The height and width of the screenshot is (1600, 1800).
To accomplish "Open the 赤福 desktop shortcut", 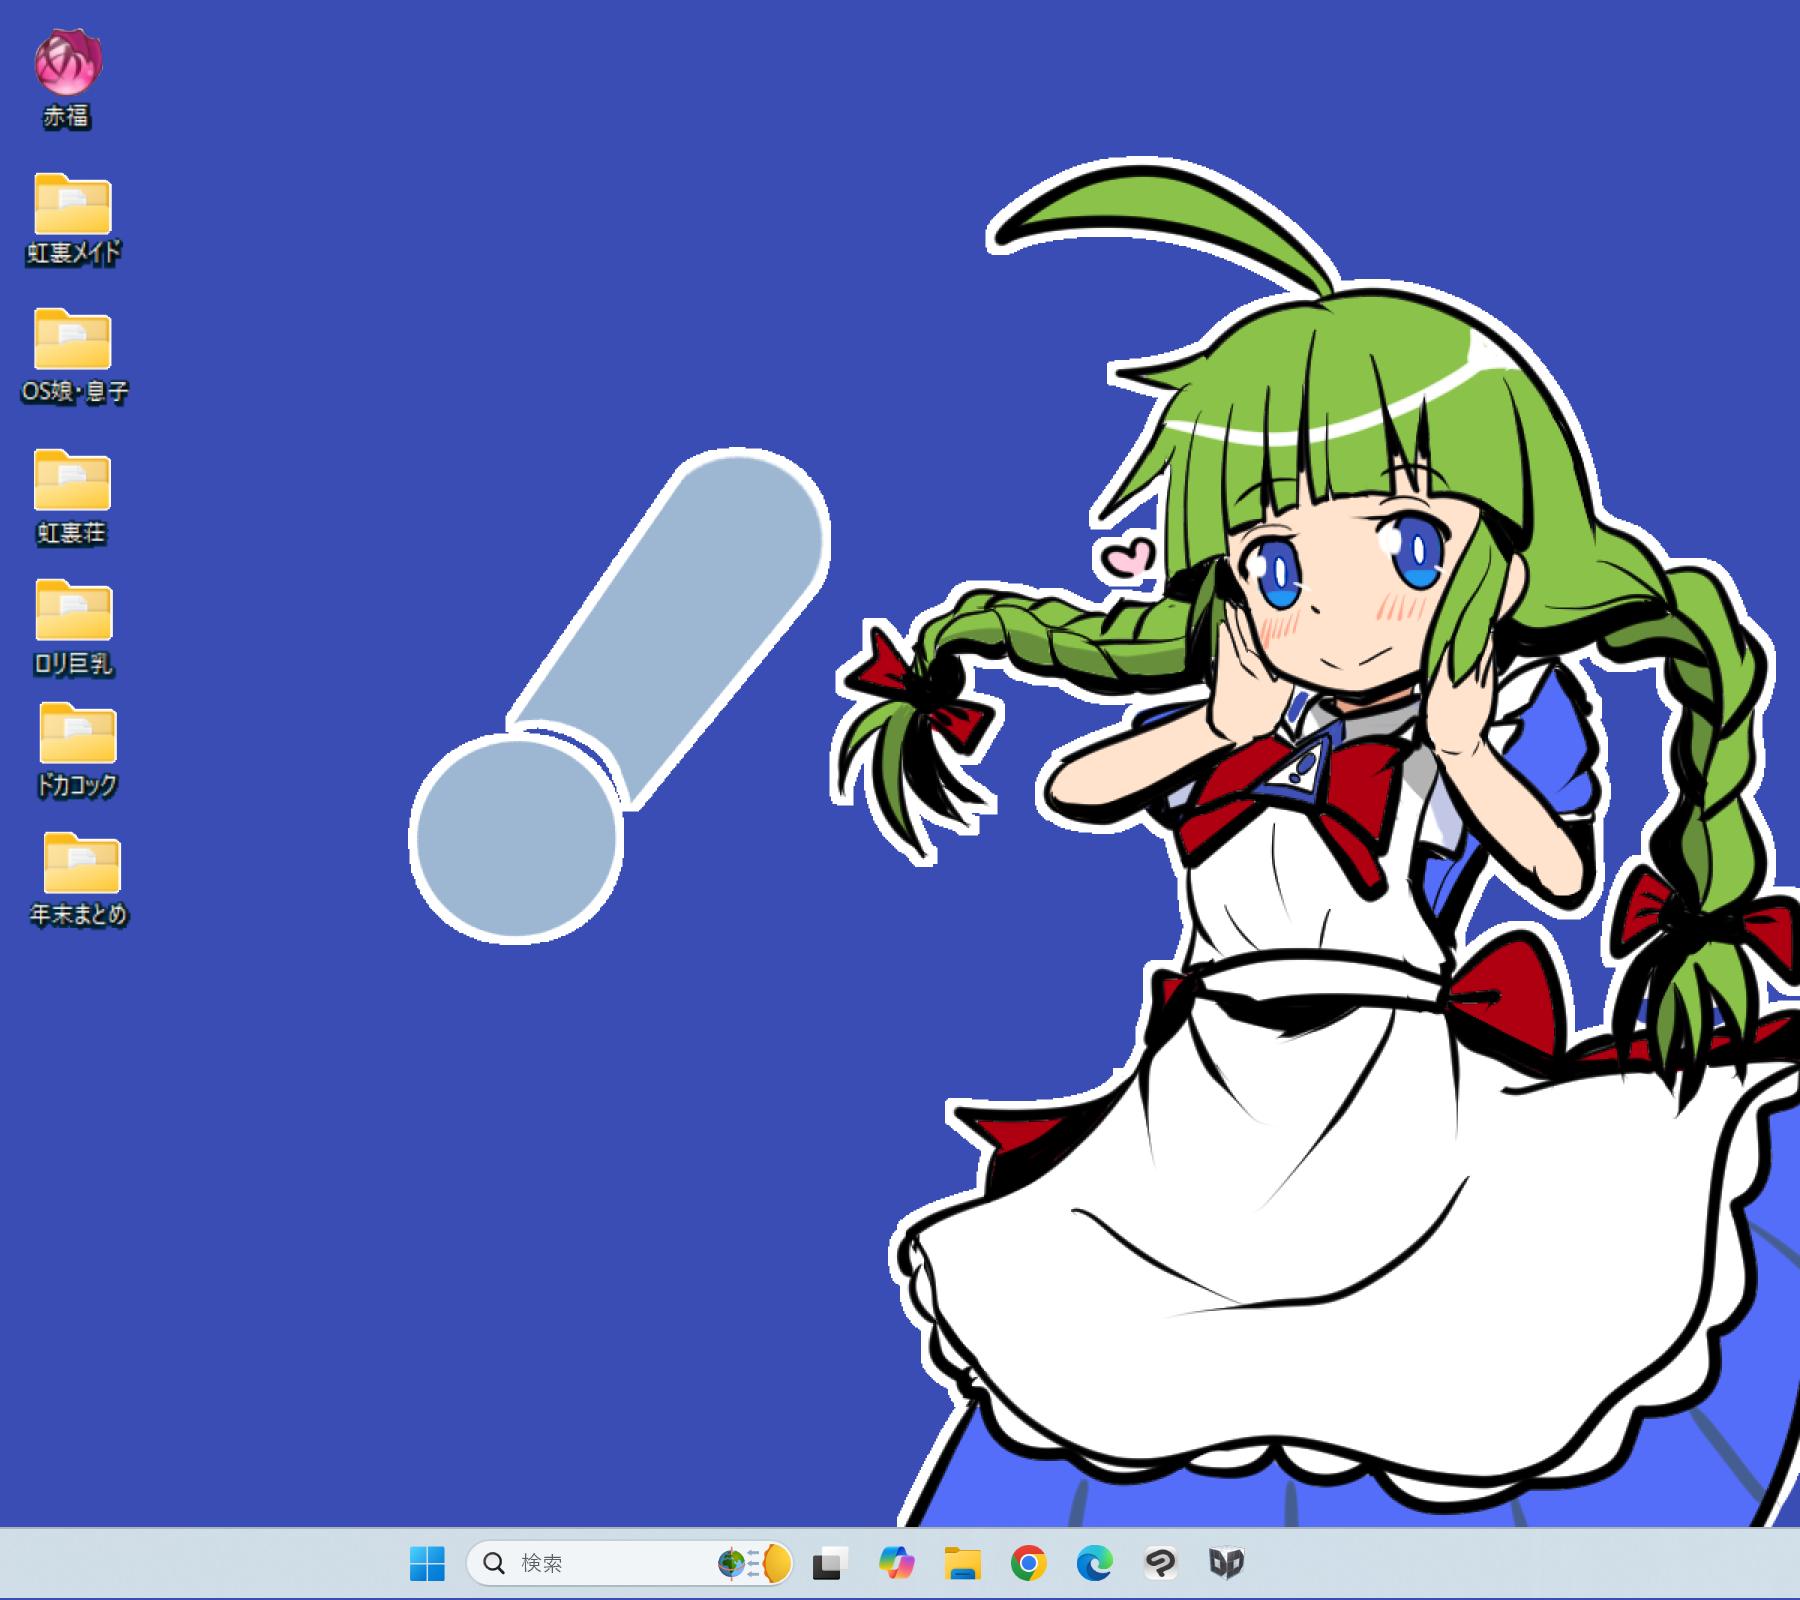I will (x=68, y=64).
